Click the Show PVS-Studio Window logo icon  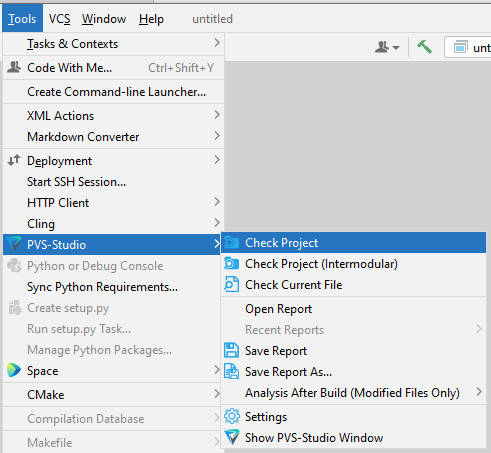[x=232, y=437]
